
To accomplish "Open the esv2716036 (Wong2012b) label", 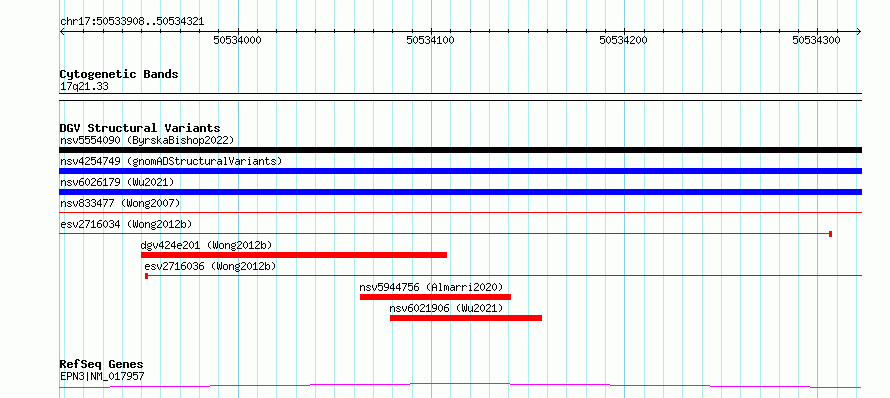I will click(210, 266).
